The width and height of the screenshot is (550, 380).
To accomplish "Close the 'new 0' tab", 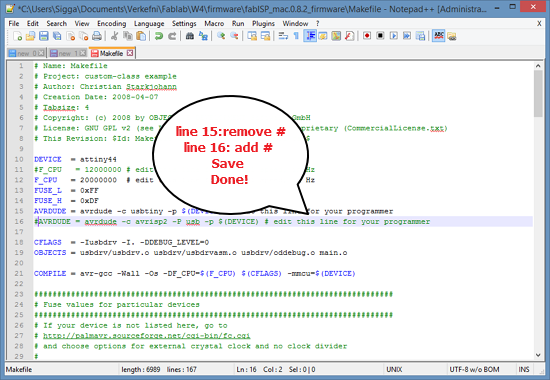I will (41, 53).
